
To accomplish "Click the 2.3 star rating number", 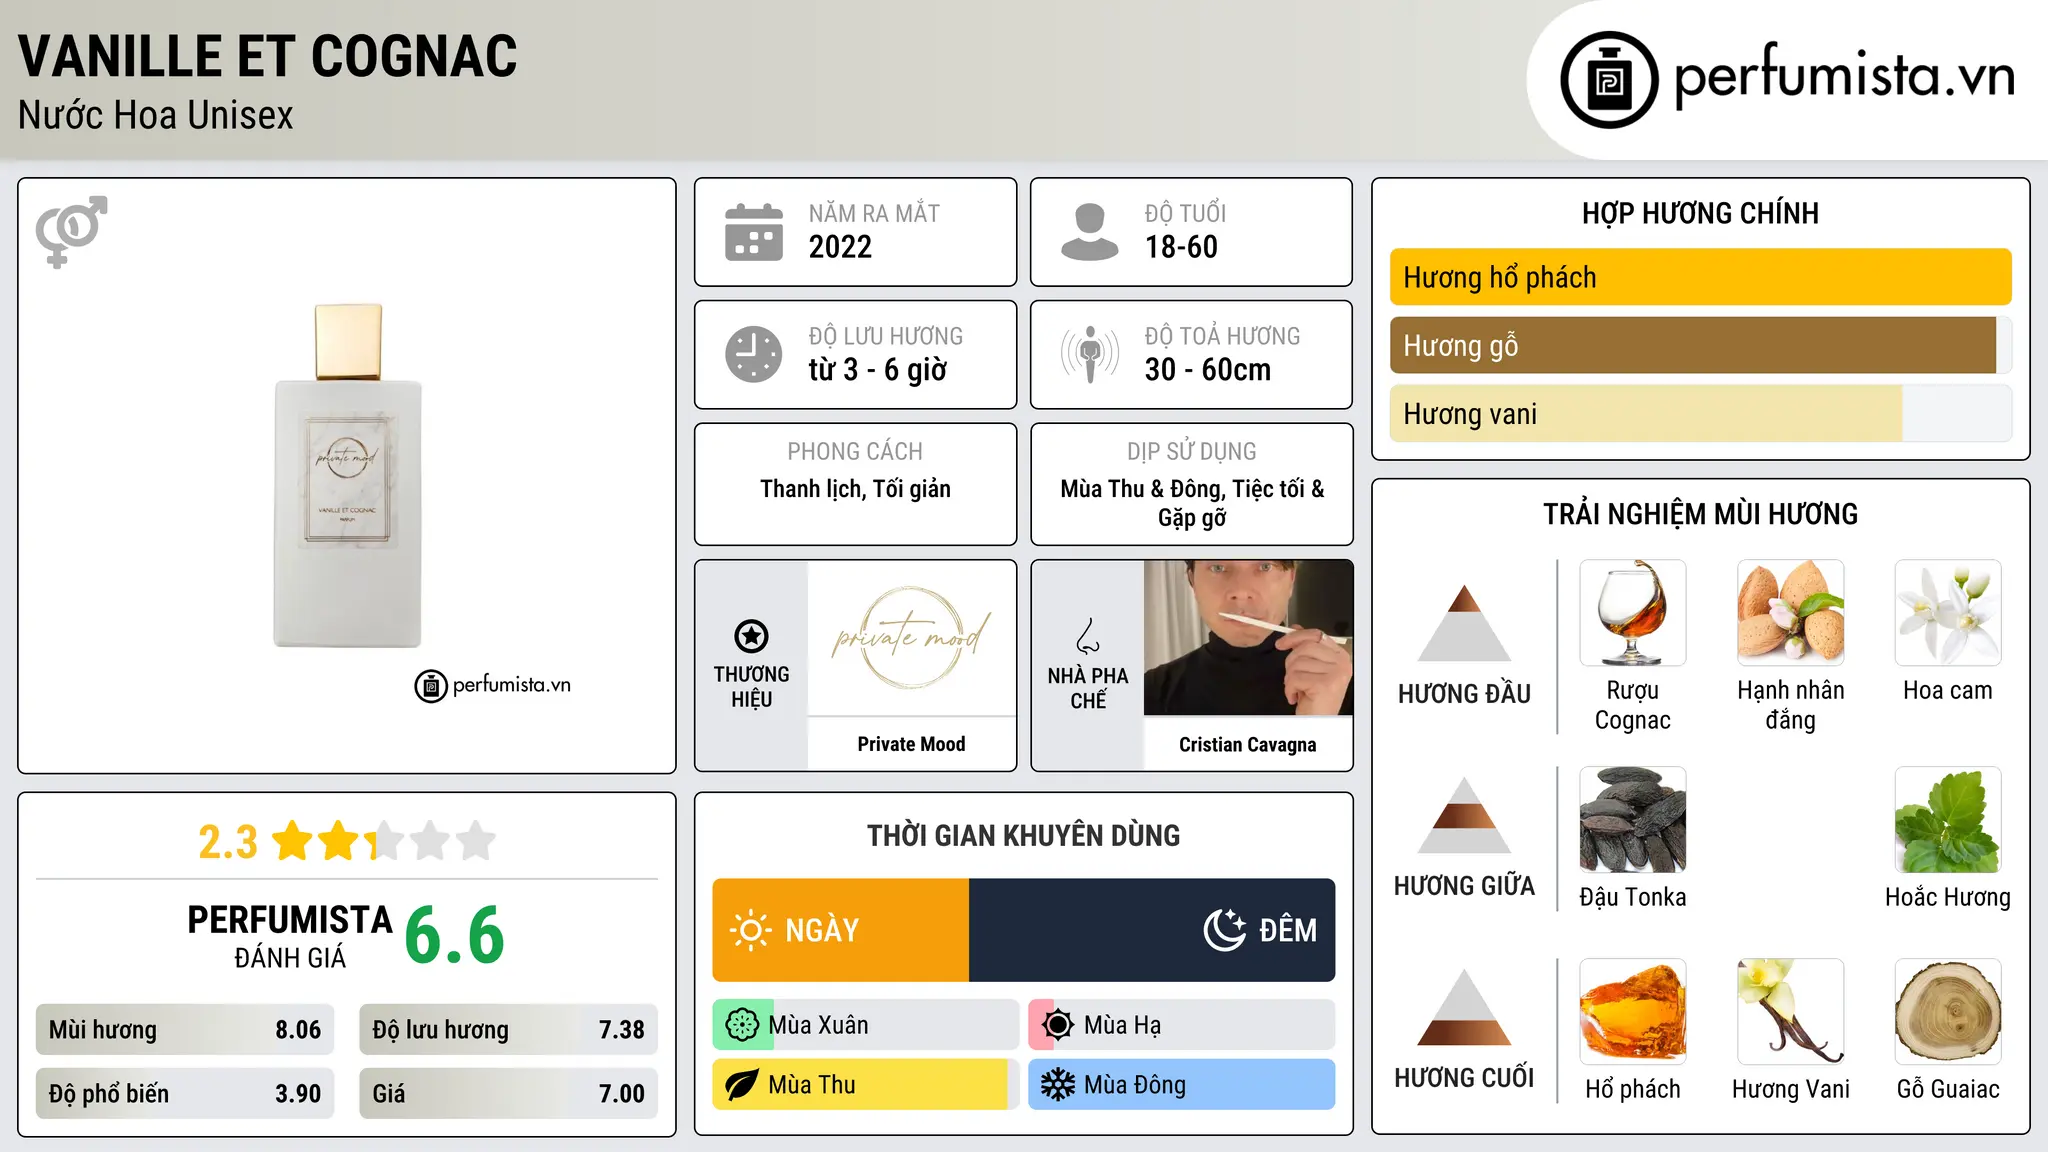I will point(228,842).
